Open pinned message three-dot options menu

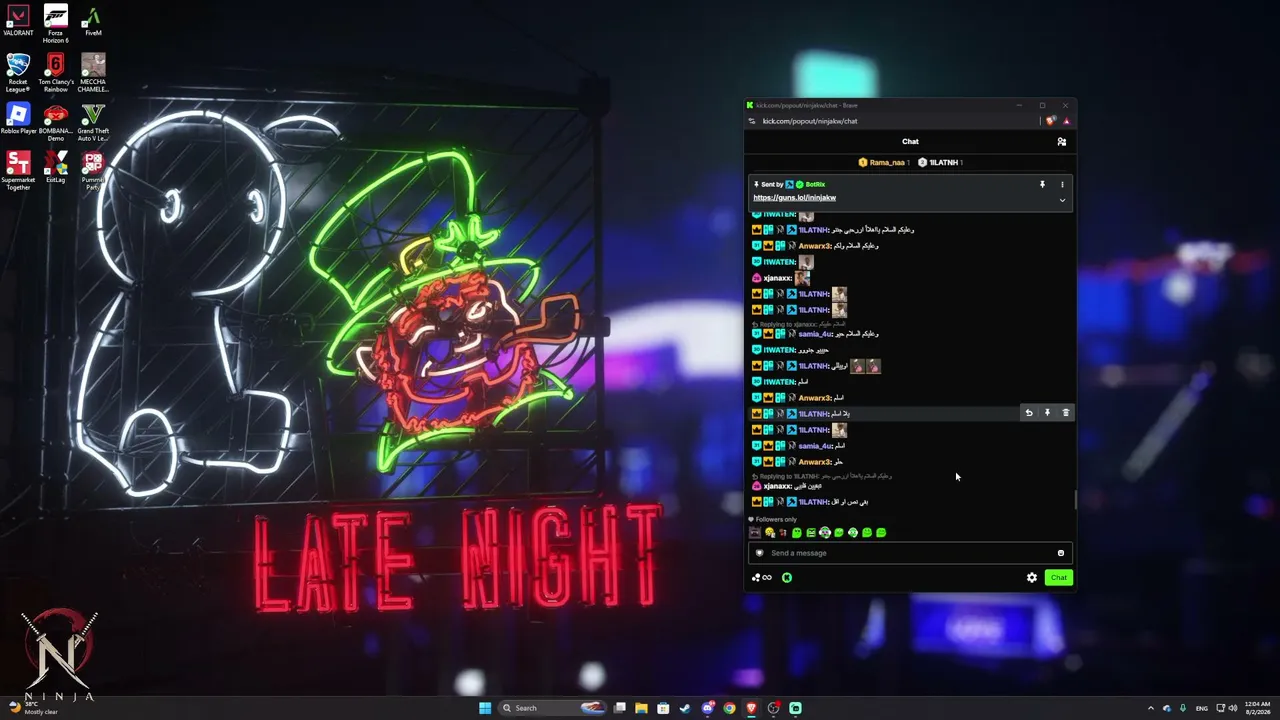coord(1062,184)
